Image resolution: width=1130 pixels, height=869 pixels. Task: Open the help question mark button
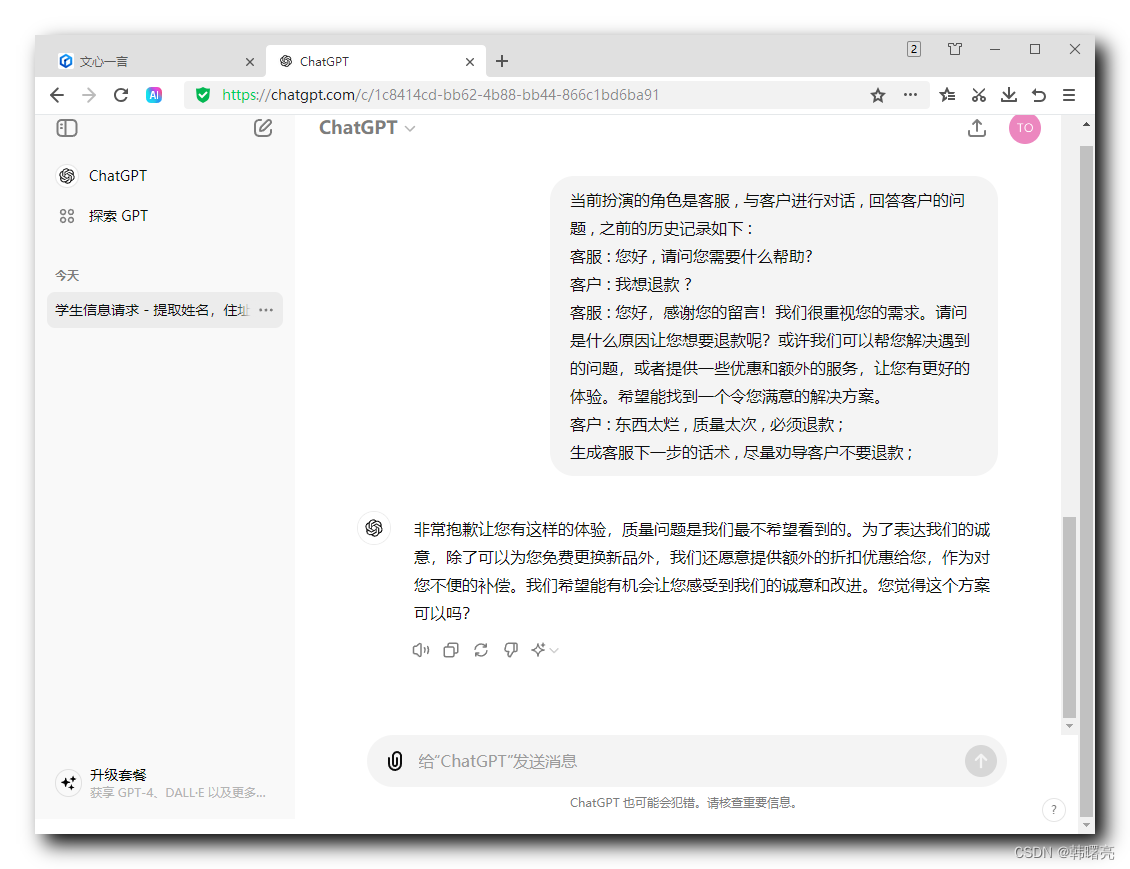click(1054, 810)
